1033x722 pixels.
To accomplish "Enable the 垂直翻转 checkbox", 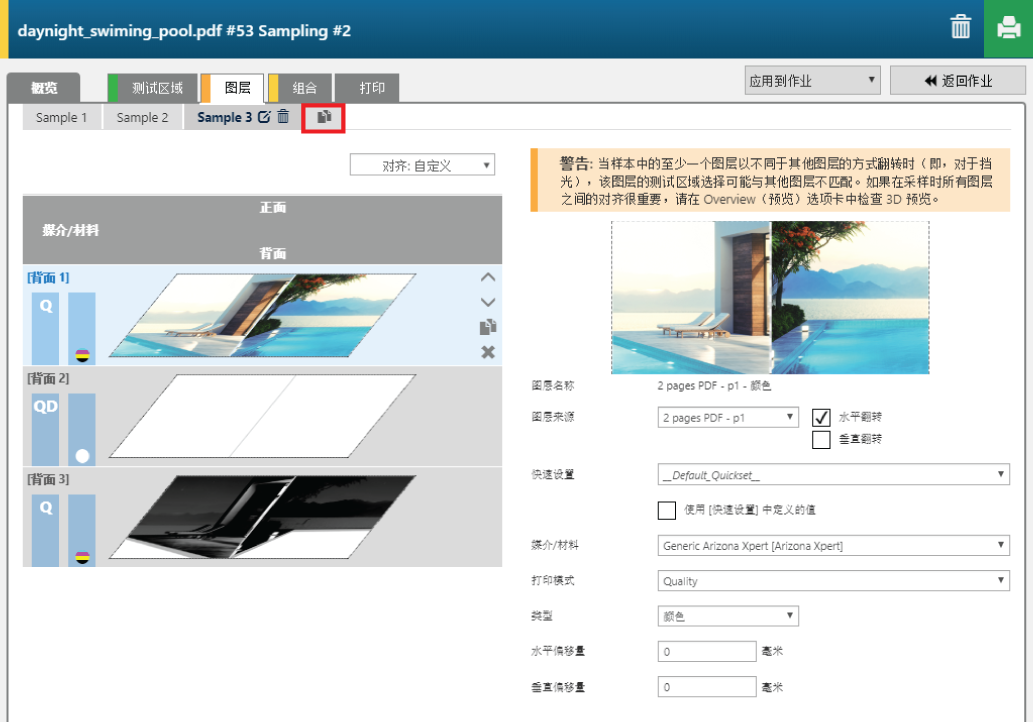I will (821, 440).
